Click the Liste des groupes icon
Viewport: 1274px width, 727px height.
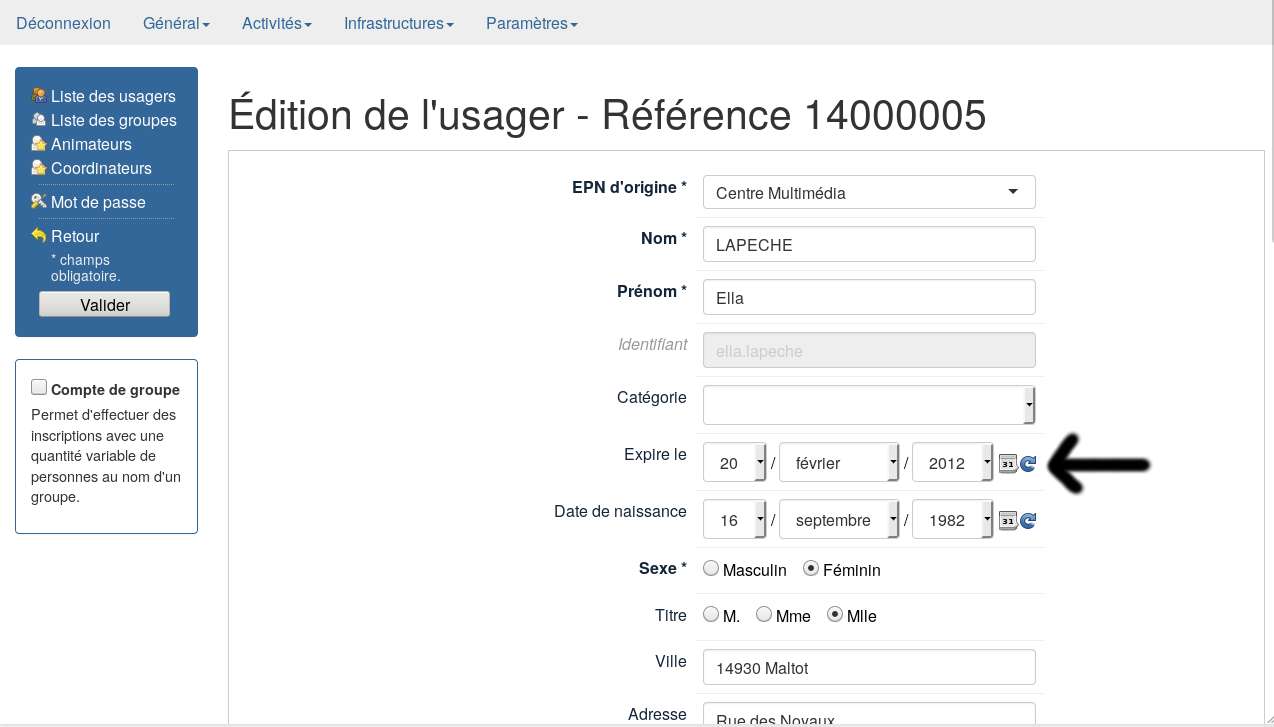point(39,120)
